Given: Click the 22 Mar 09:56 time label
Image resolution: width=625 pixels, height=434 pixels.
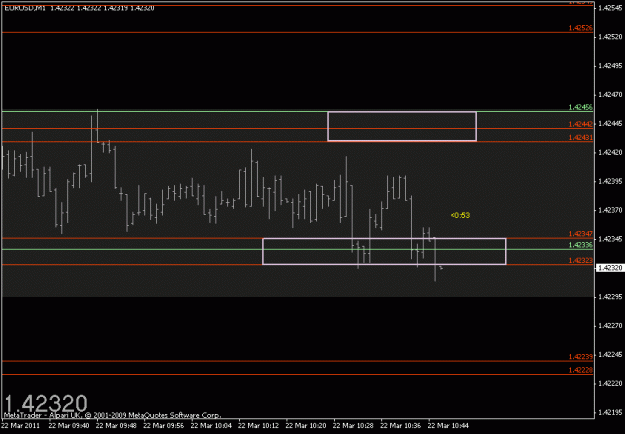Looking at the screenshot, I should pyautogui.click(x=163, y=426).
